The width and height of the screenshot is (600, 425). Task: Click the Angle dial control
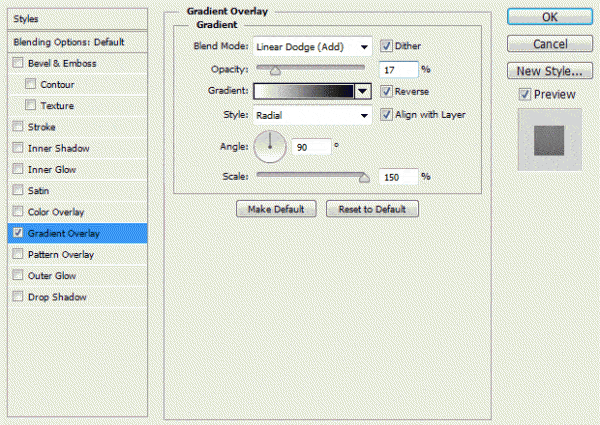click(270, 147)
